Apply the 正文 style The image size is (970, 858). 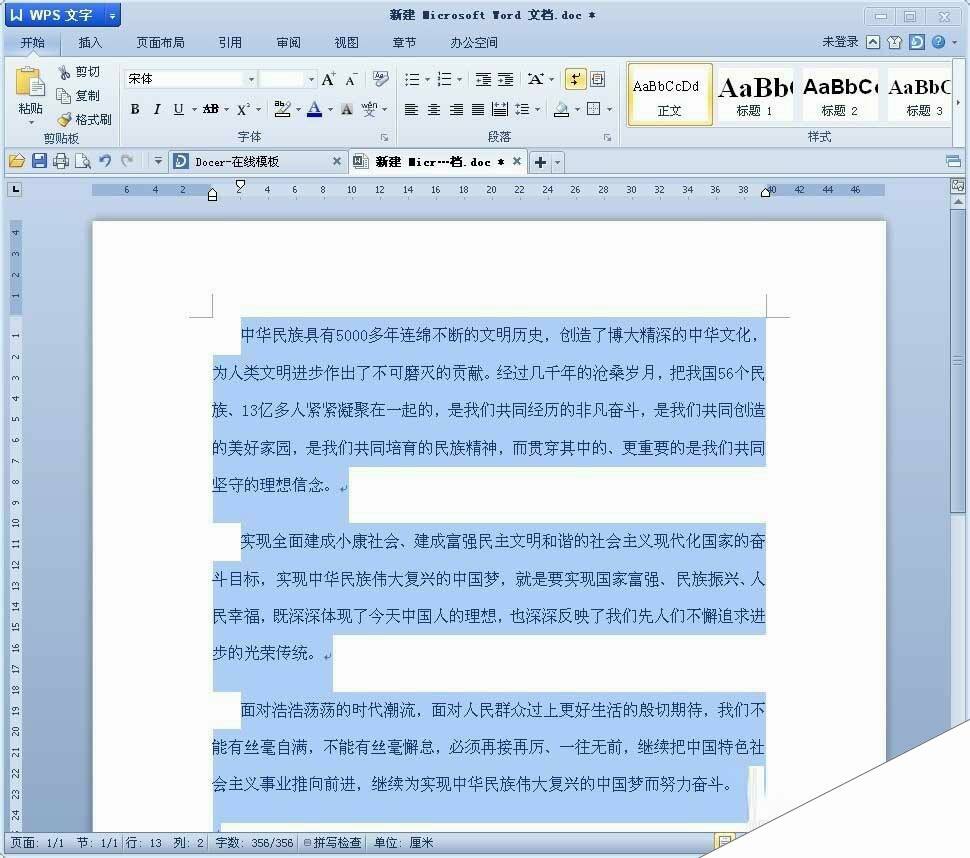pos(669,95)
